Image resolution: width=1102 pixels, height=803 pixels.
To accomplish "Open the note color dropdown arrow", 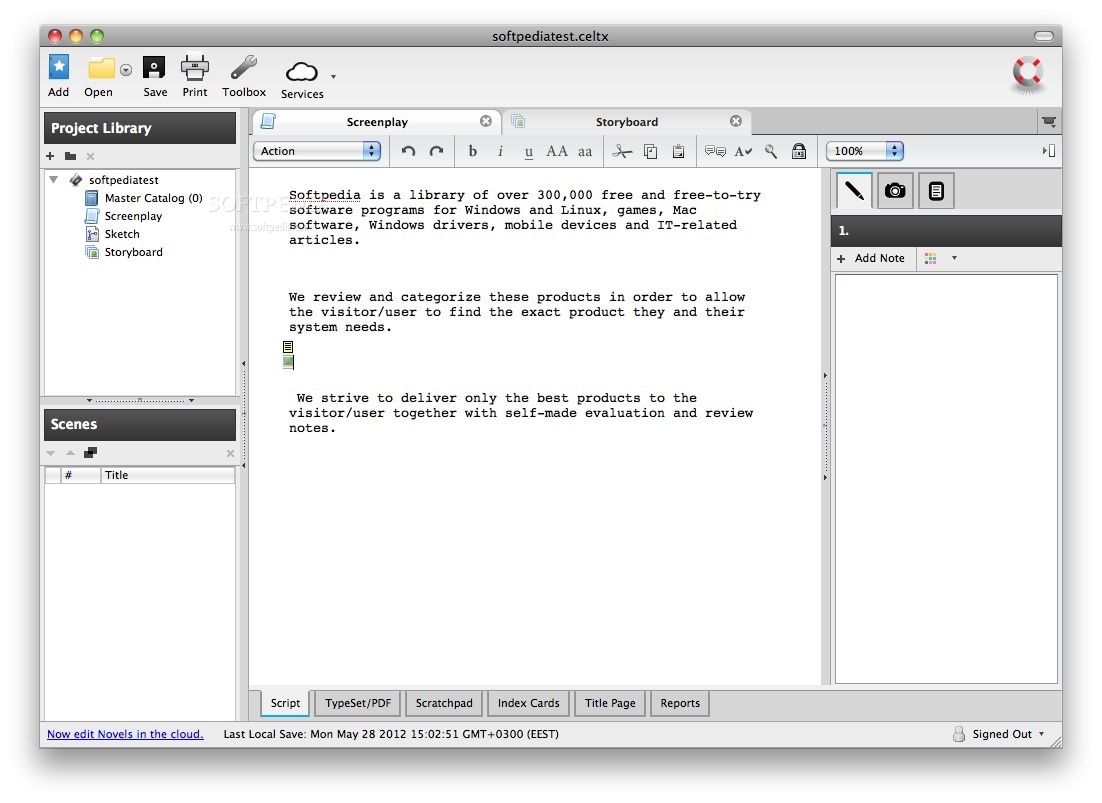I will (x=954, y=258).
